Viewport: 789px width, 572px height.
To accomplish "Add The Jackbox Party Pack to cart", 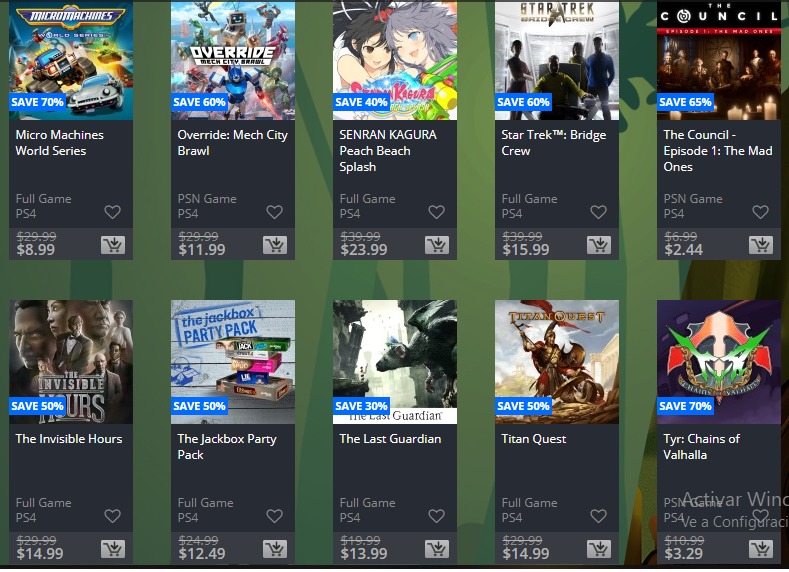I will [x=275, y=549].
